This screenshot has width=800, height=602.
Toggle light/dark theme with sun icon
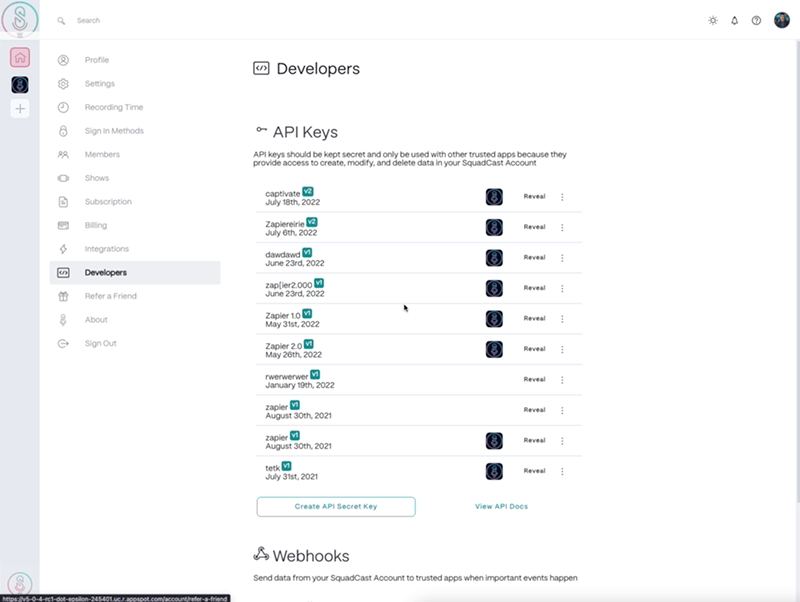point(713,20)
